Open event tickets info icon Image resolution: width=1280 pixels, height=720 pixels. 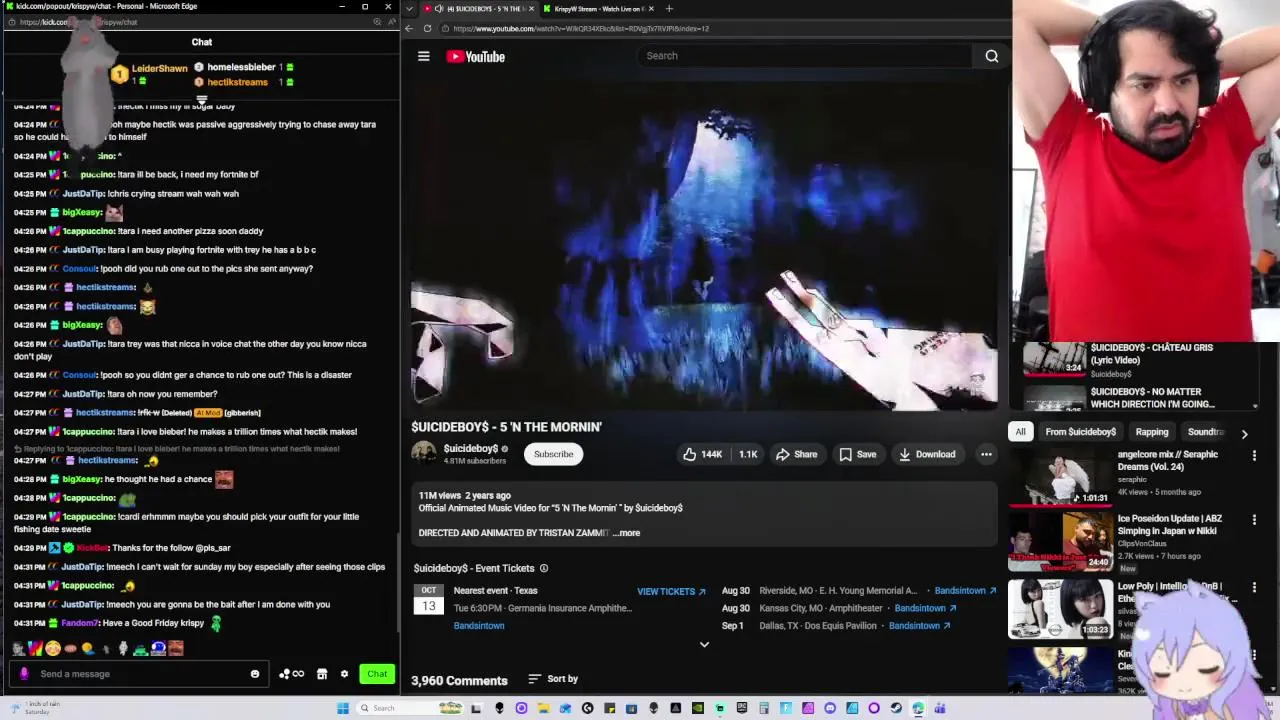(x=544, y=568)
